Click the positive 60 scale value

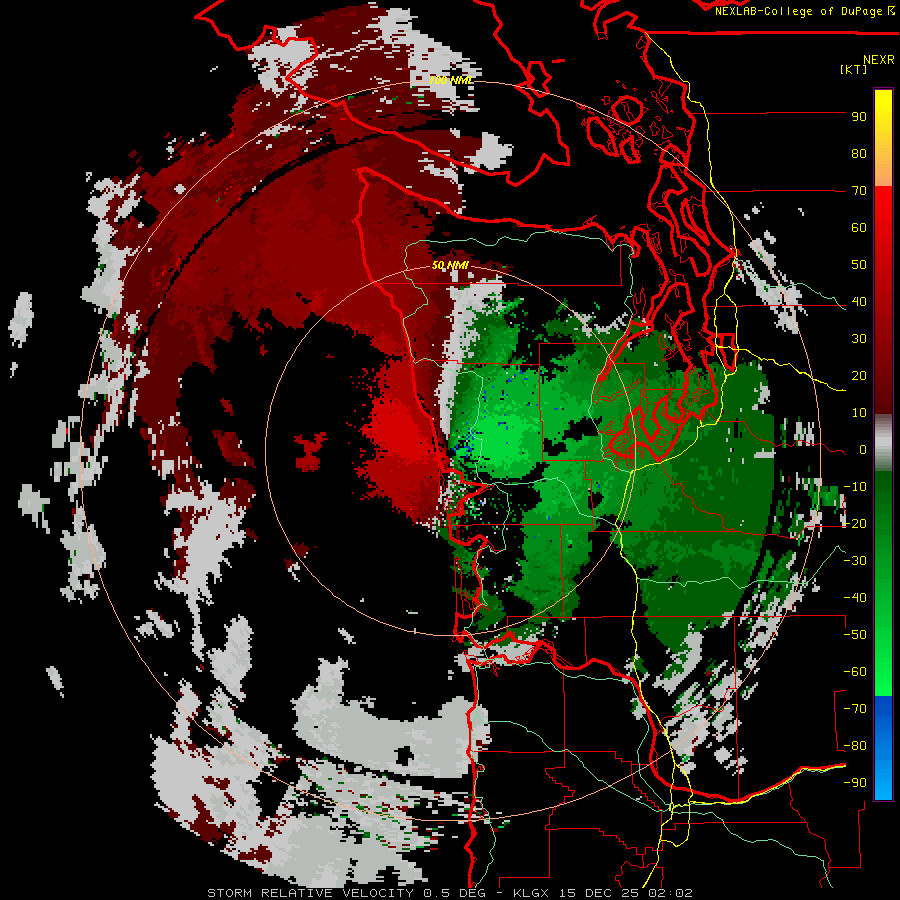(x=859, y=227)
